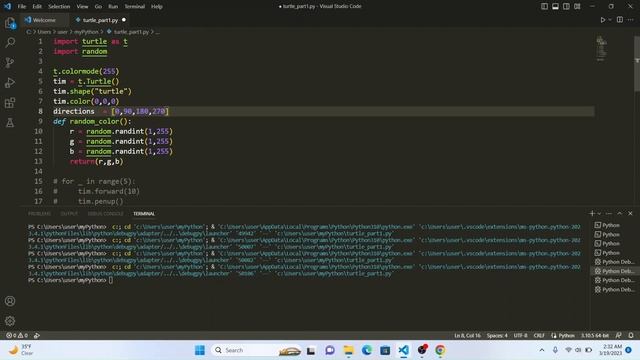640x360 pixels.
Task: Select the highlighted Python Deb... terminal entry
Action: [x=615, y=271]
